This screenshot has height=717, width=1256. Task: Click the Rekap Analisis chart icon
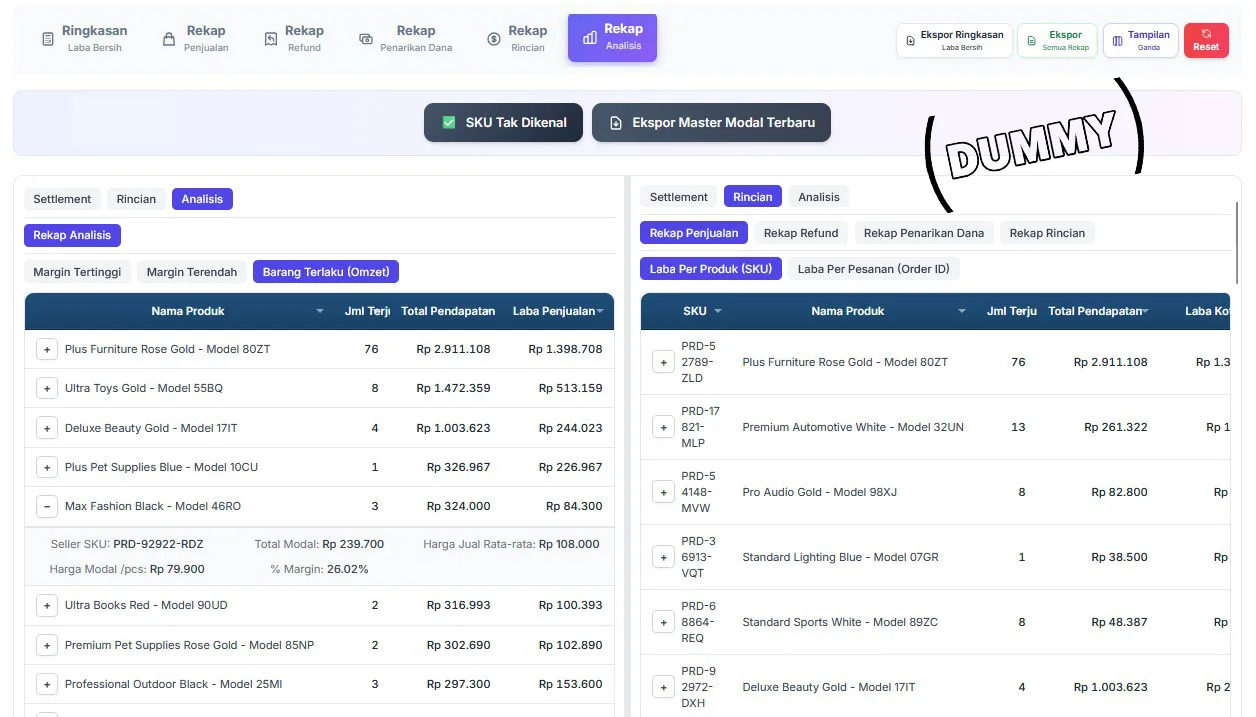point(590,38)
